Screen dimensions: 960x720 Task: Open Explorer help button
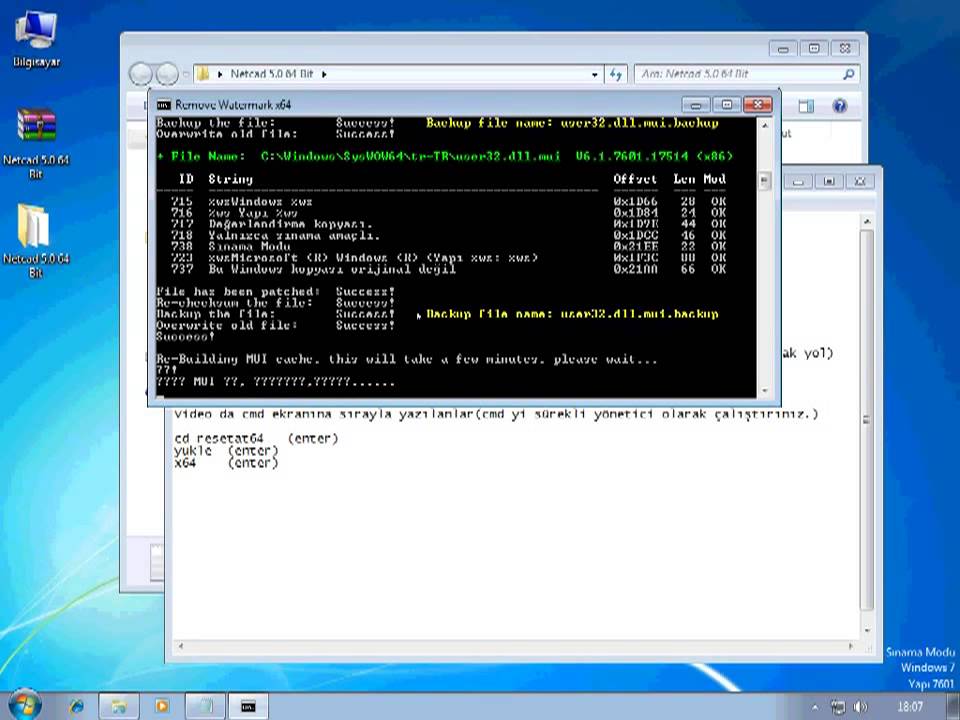(839, 106)
